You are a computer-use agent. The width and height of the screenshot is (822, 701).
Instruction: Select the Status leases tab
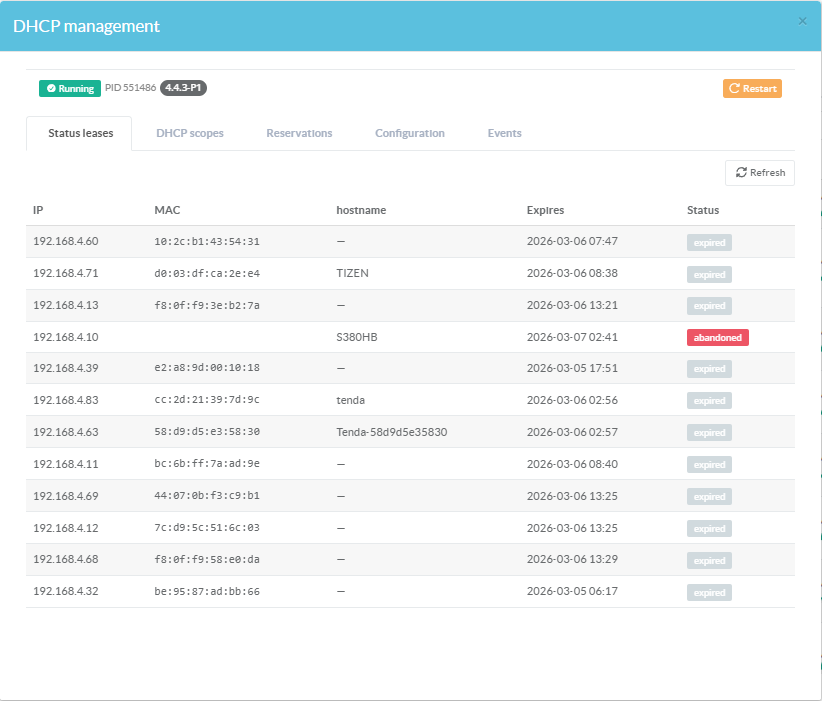tap(80, 133)
